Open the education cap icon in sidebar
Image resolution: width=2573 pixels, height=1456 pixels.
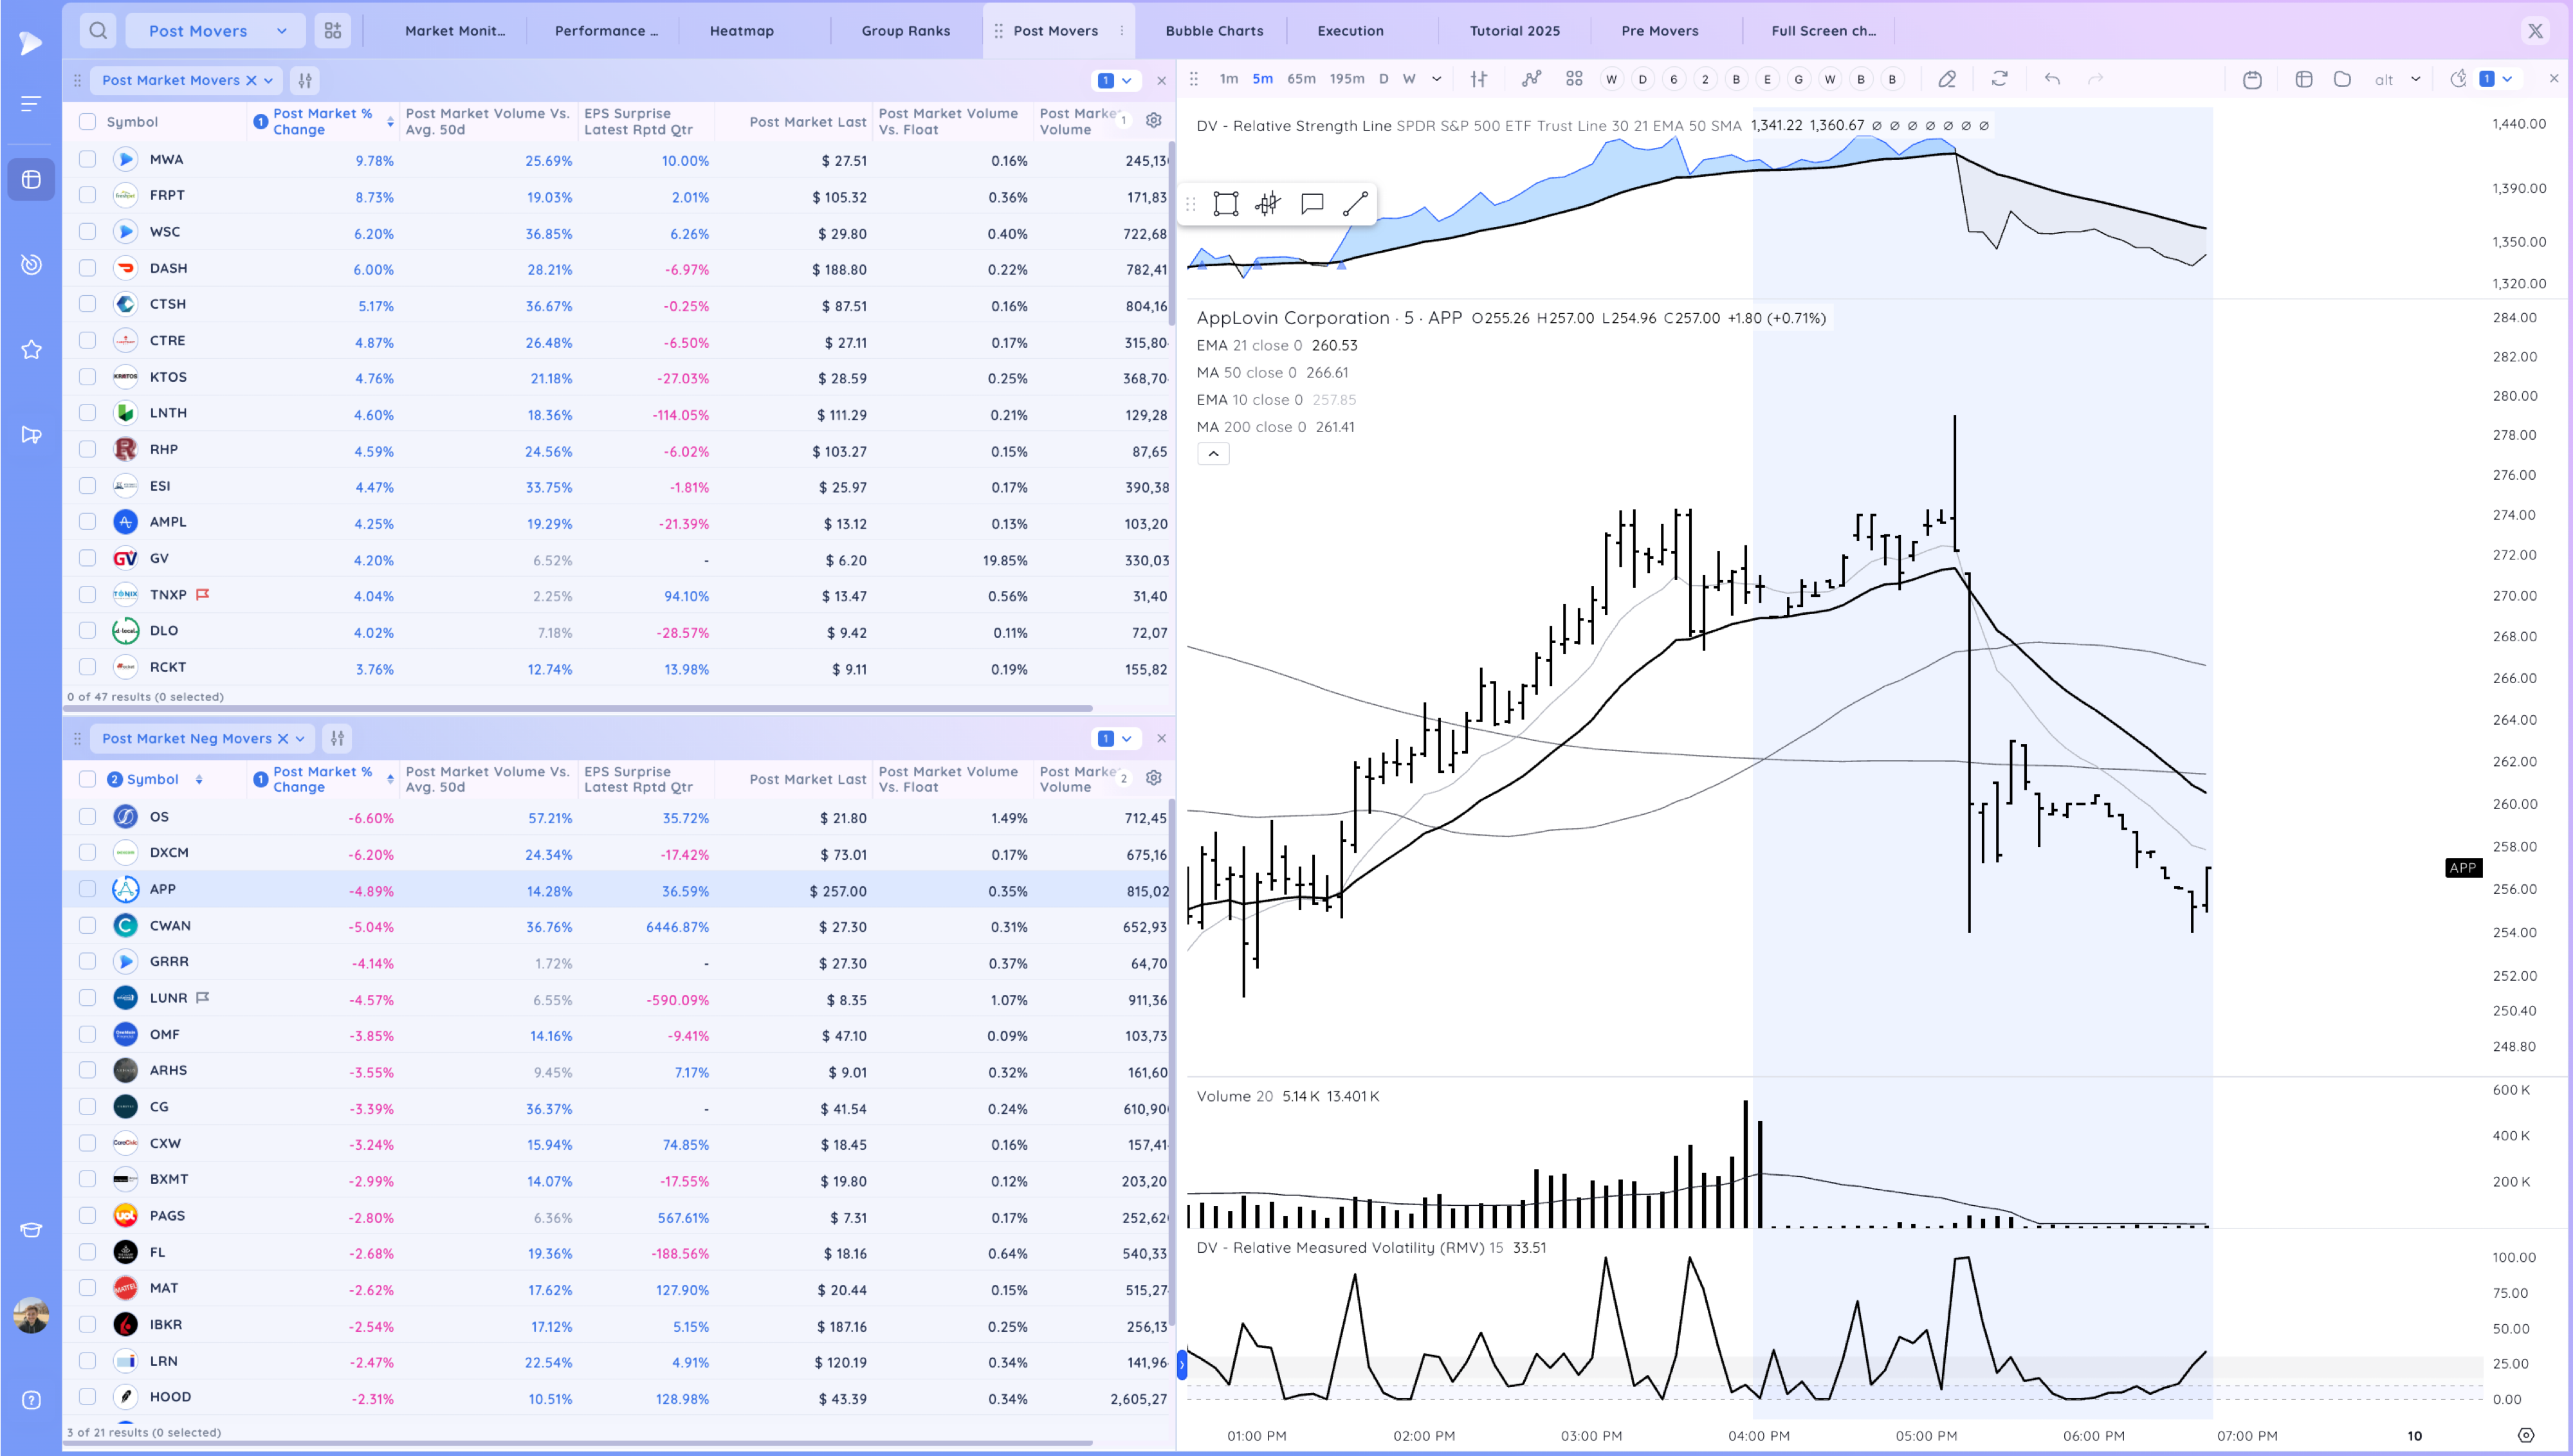[31, 1230]
